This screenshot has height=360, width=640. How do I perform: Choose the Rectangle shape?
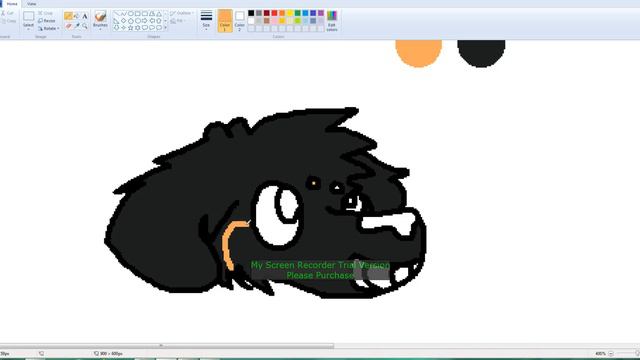[x=138, y=13]
